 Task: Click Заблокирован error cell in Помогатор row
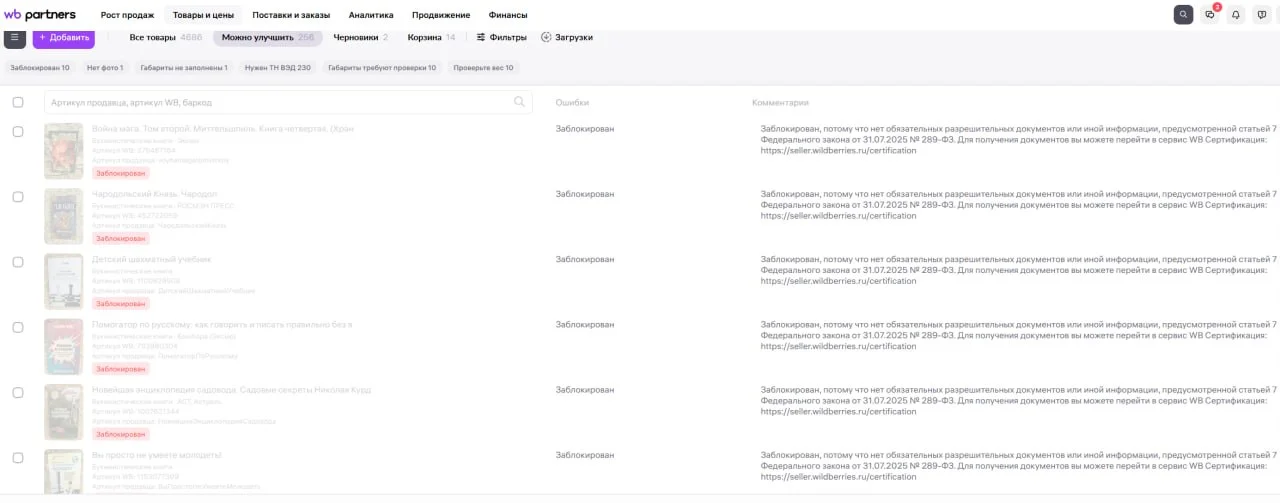pyautogui.click(x=585, y=324)
